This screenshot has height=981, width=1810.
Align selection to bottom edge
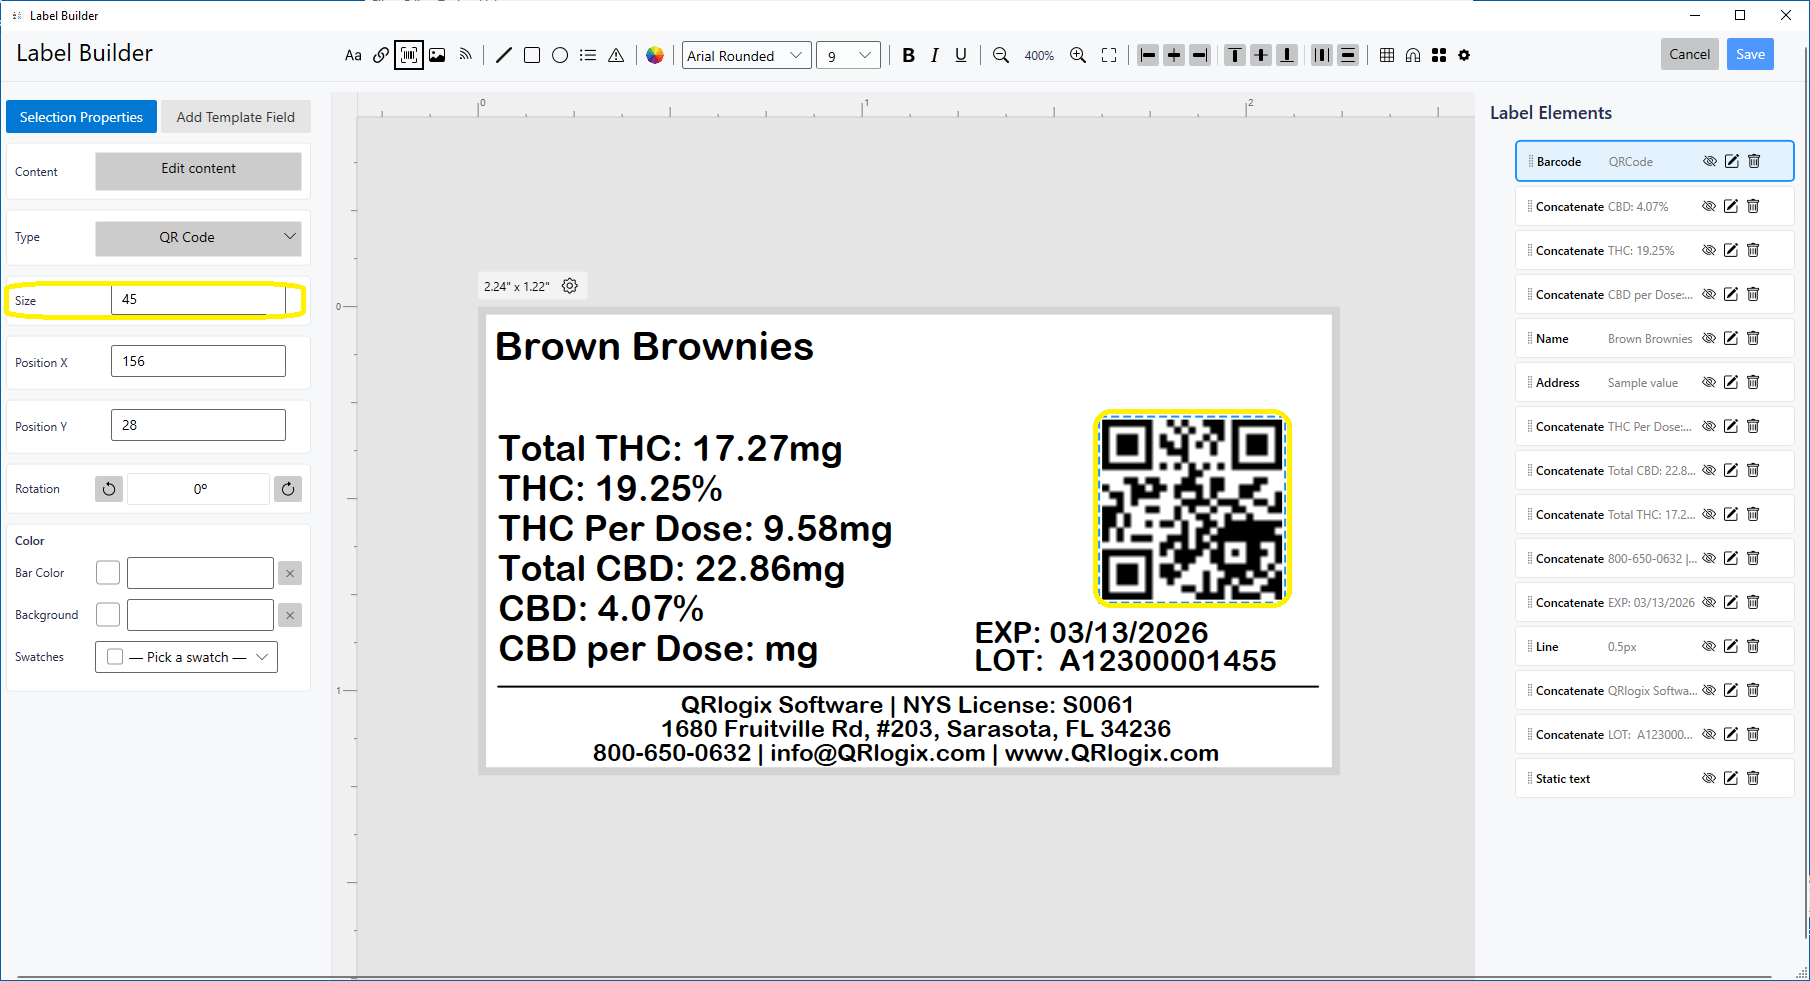[x=1288, y=55]
